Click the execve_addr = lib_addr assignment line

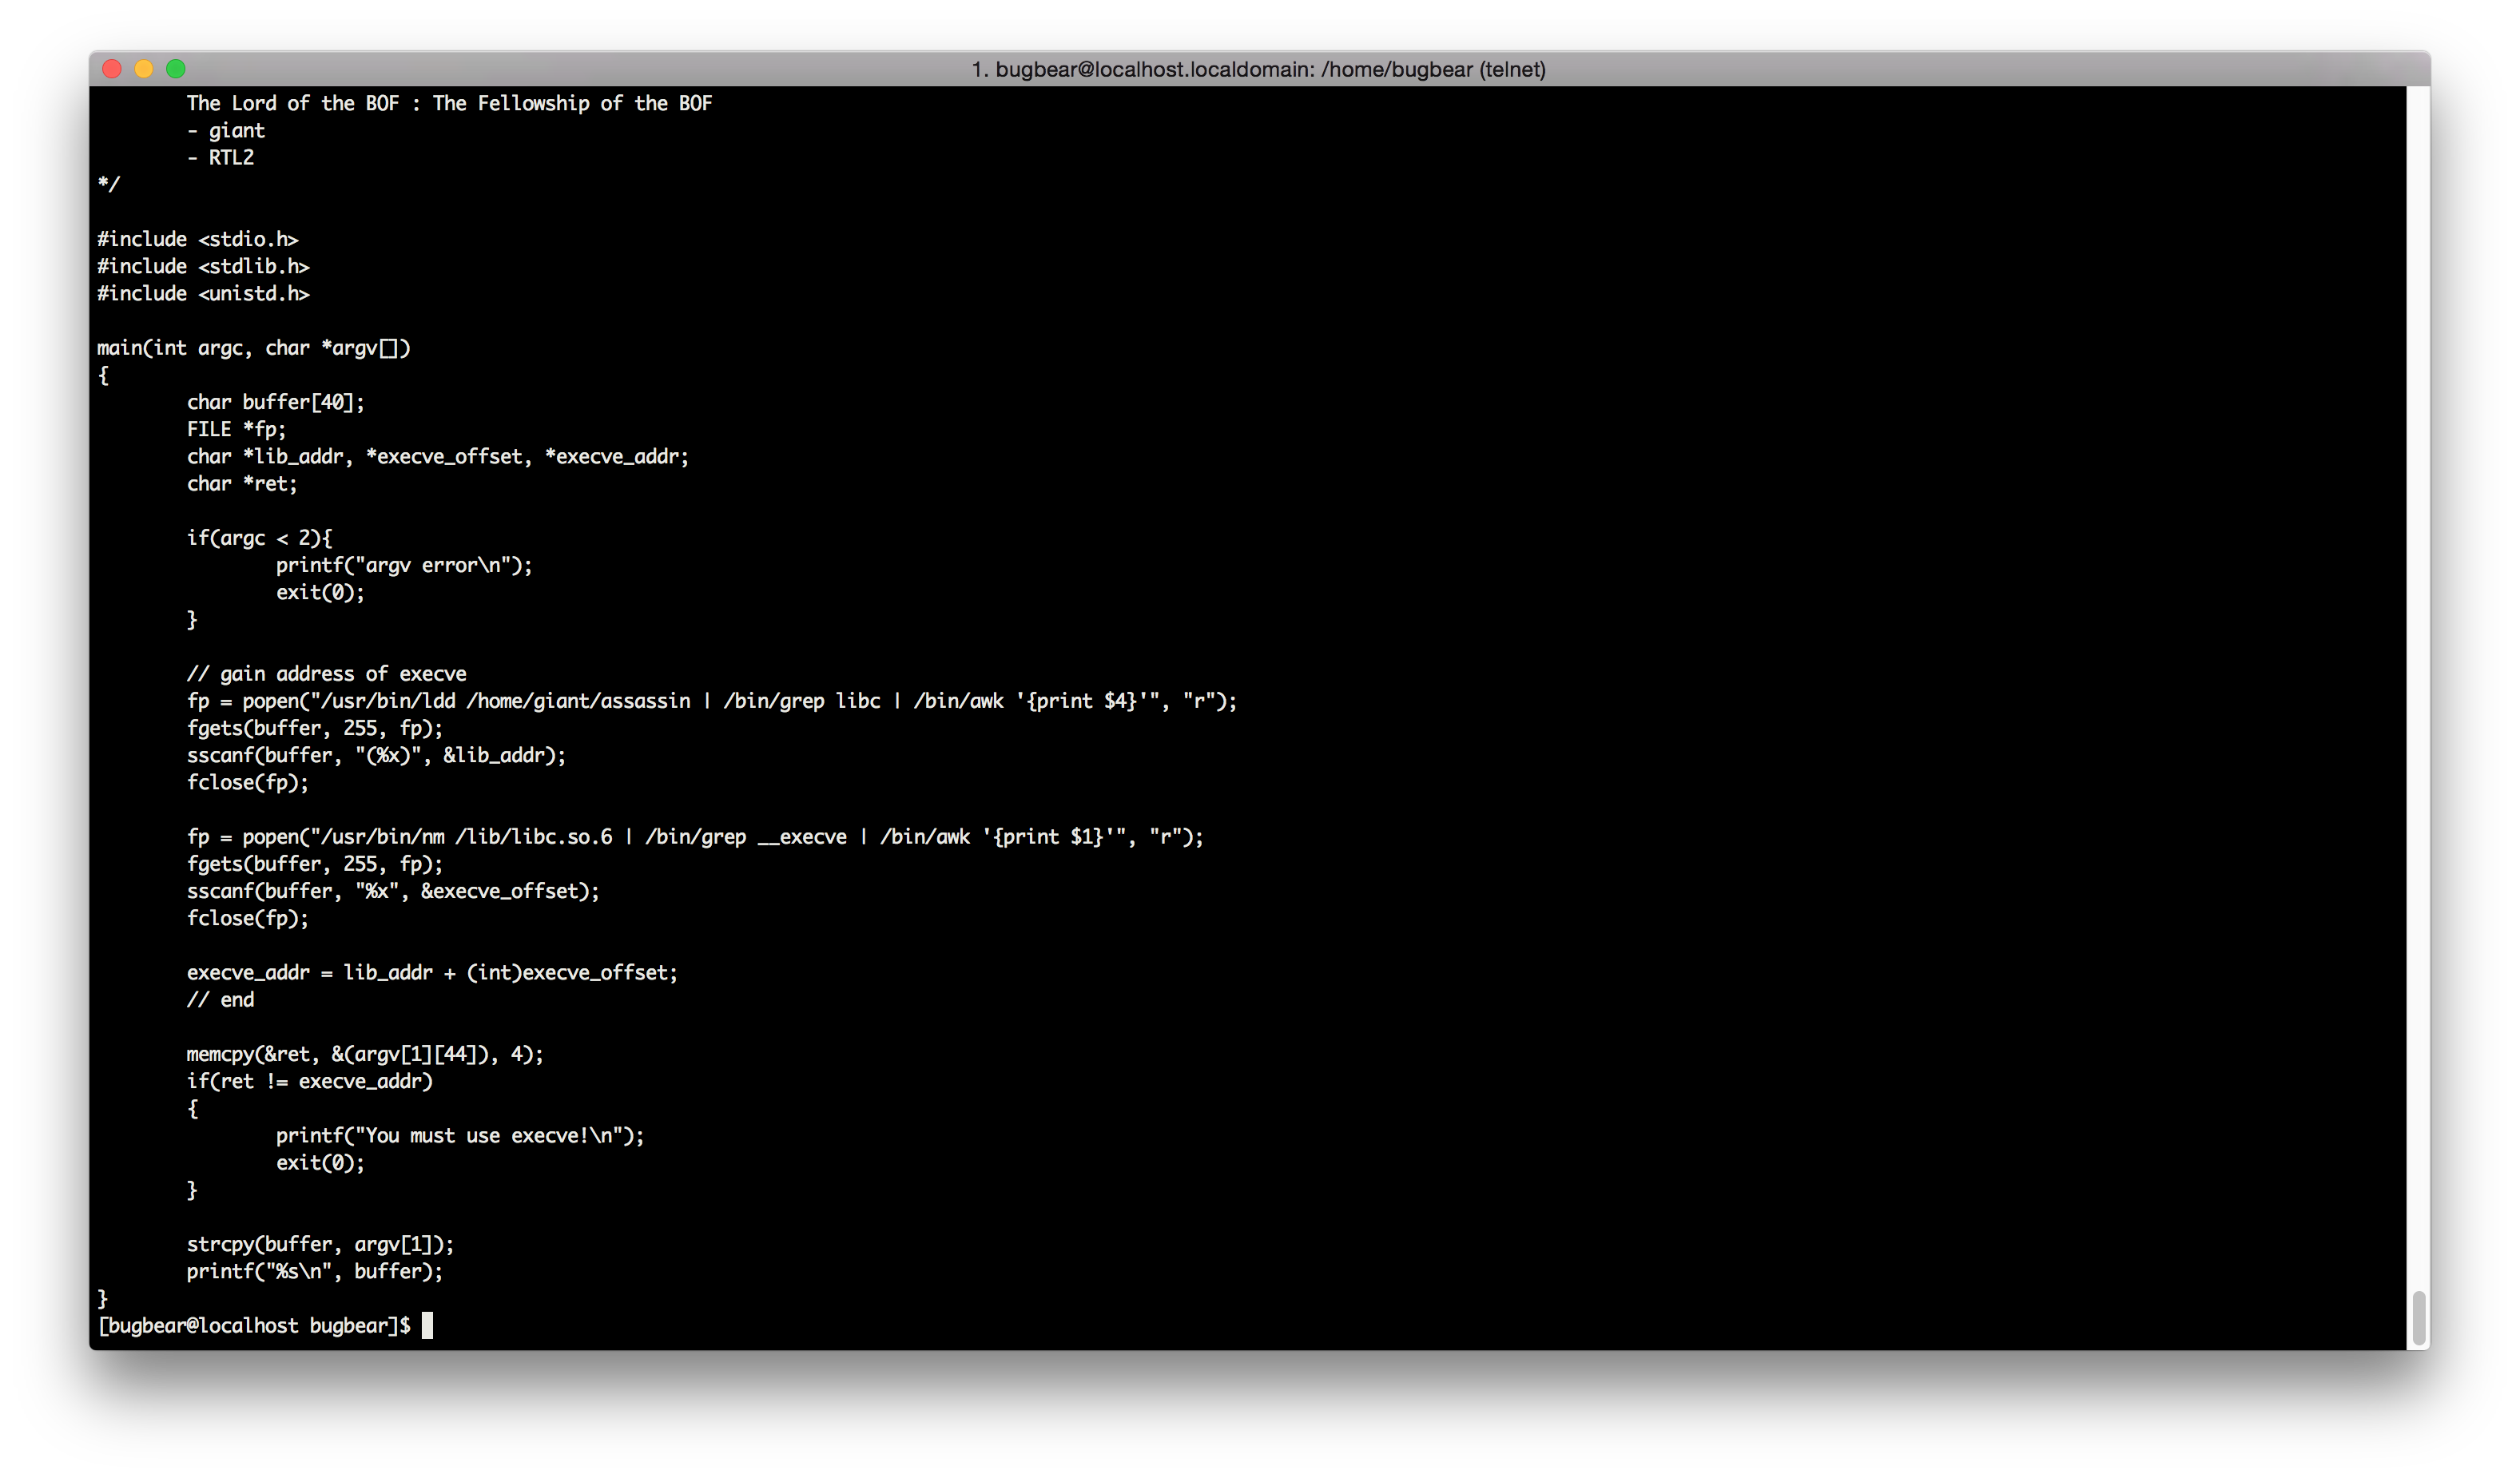[432, 972]
